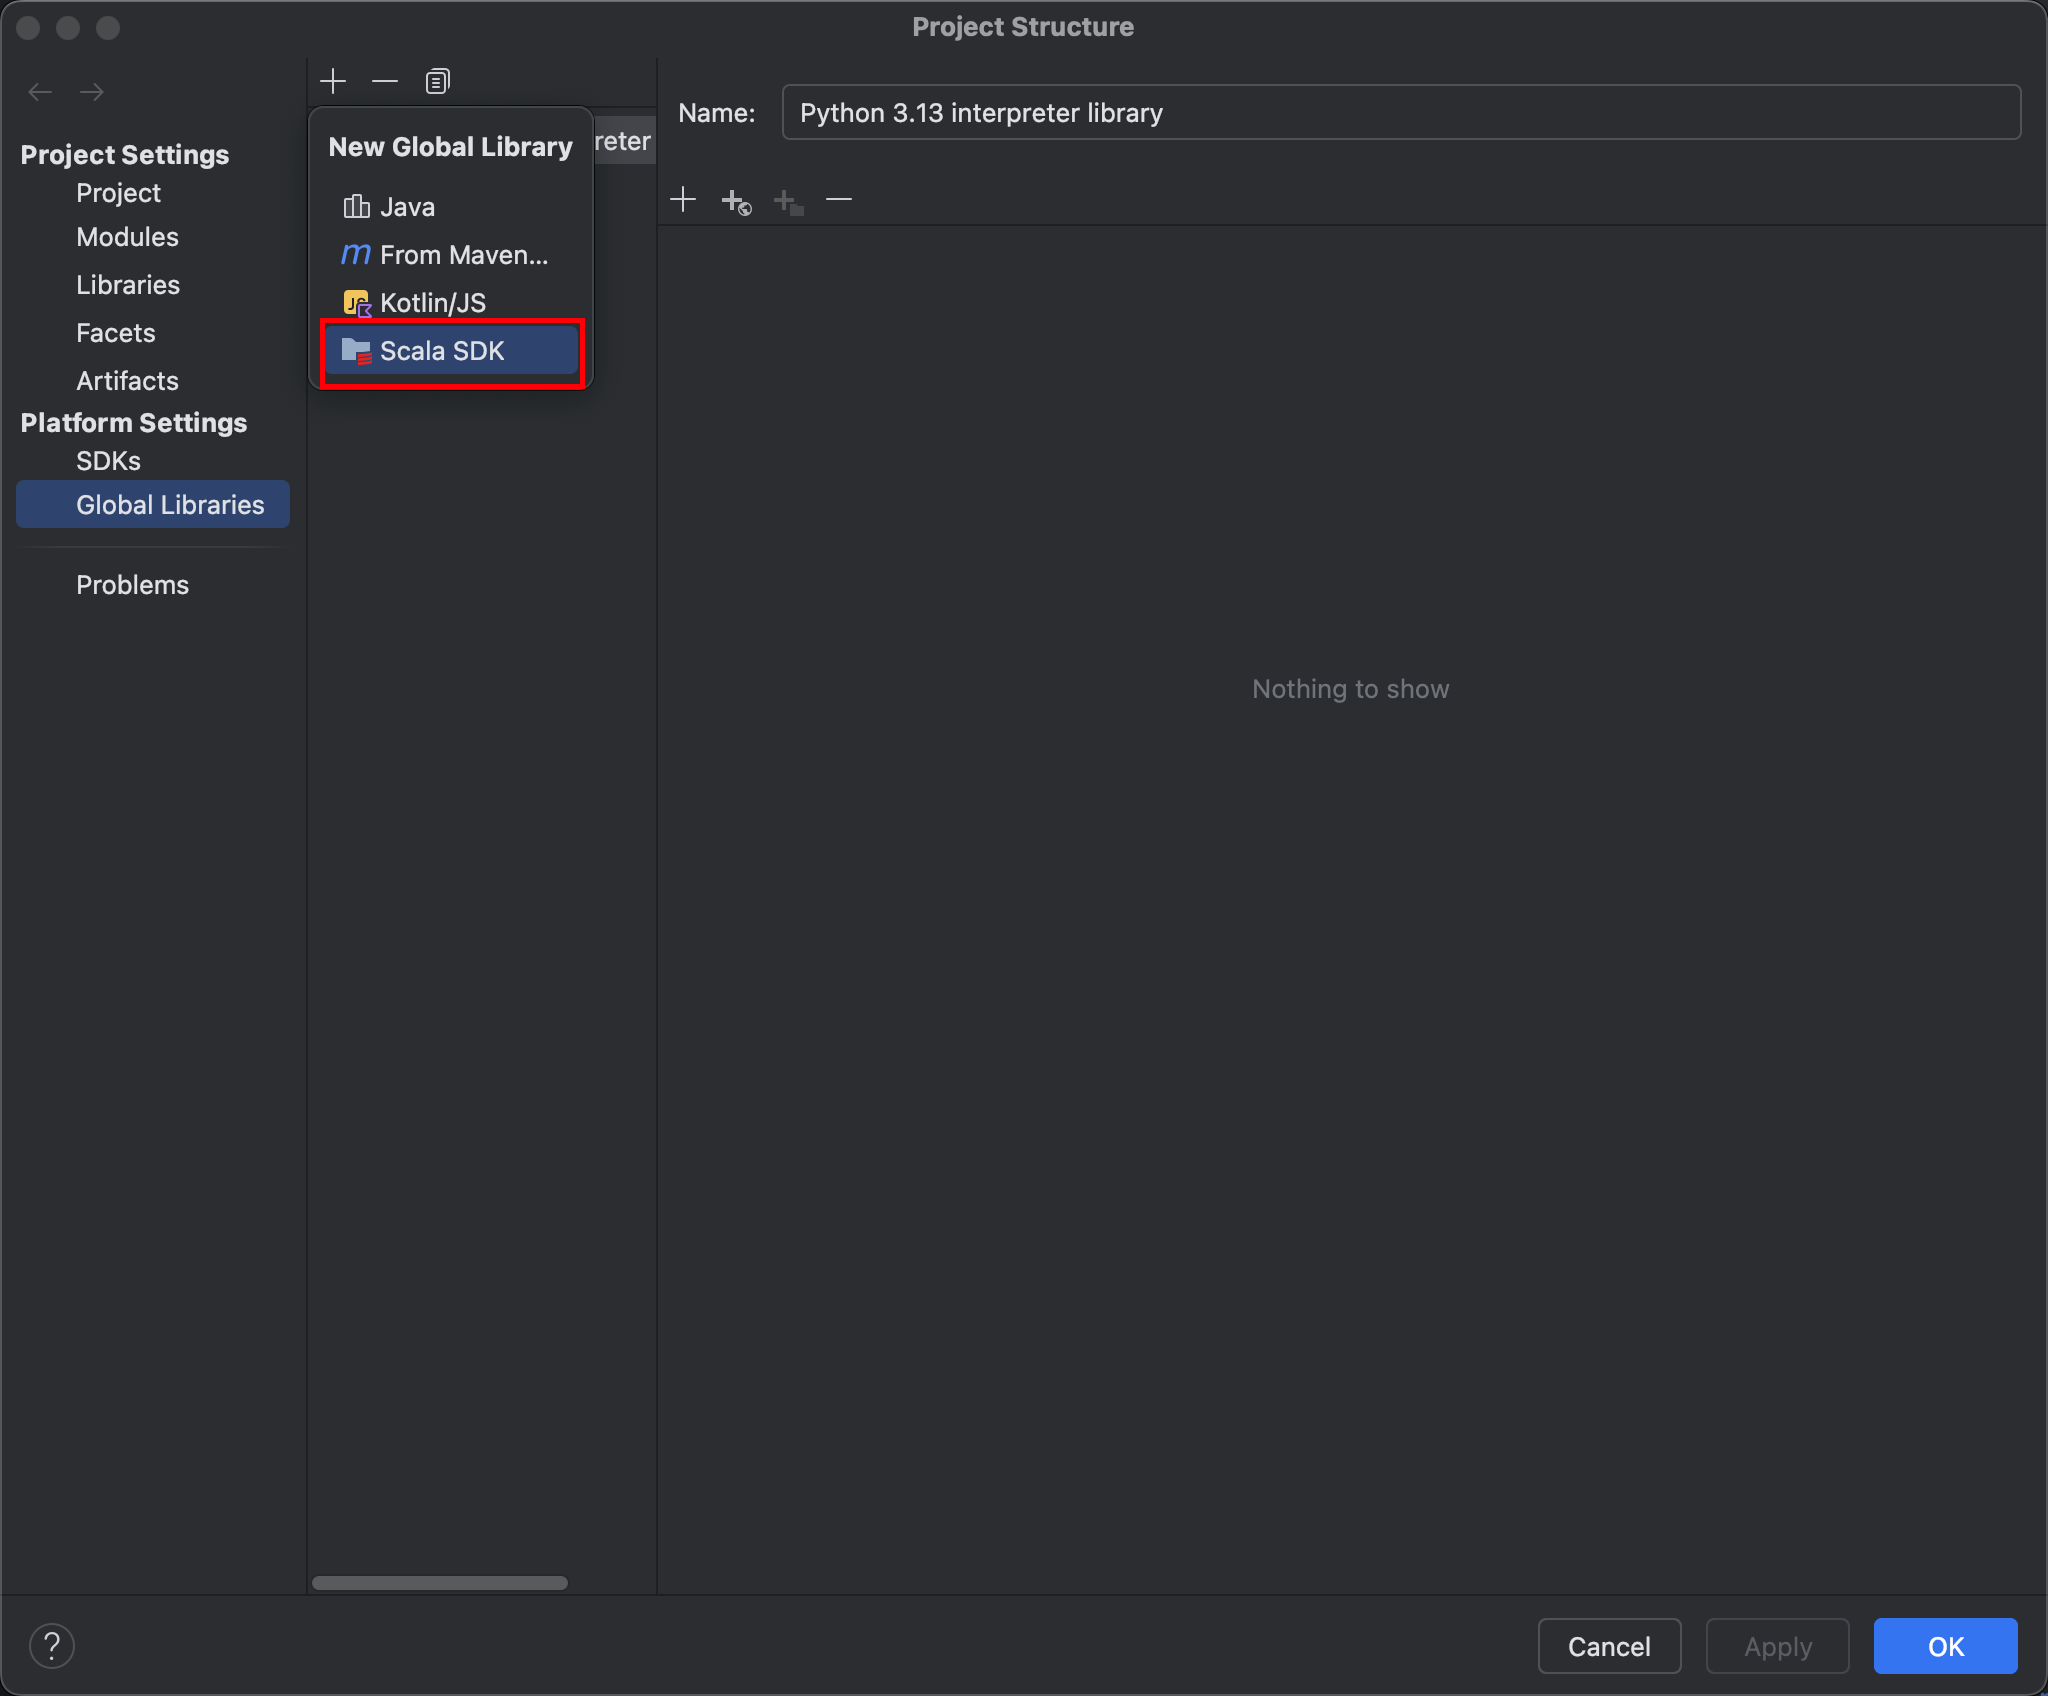Image resolution: width=2048 pixels, height=1696 pixels.
Task: Select From Maven... library option
Action: 463,255
